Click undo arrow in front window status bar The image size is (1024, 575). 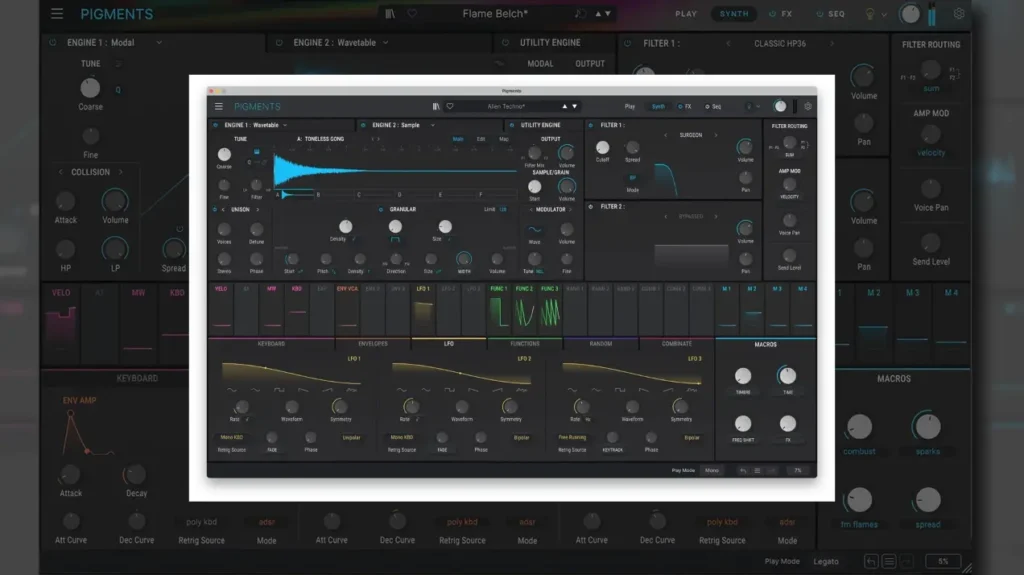click(743, 470)
